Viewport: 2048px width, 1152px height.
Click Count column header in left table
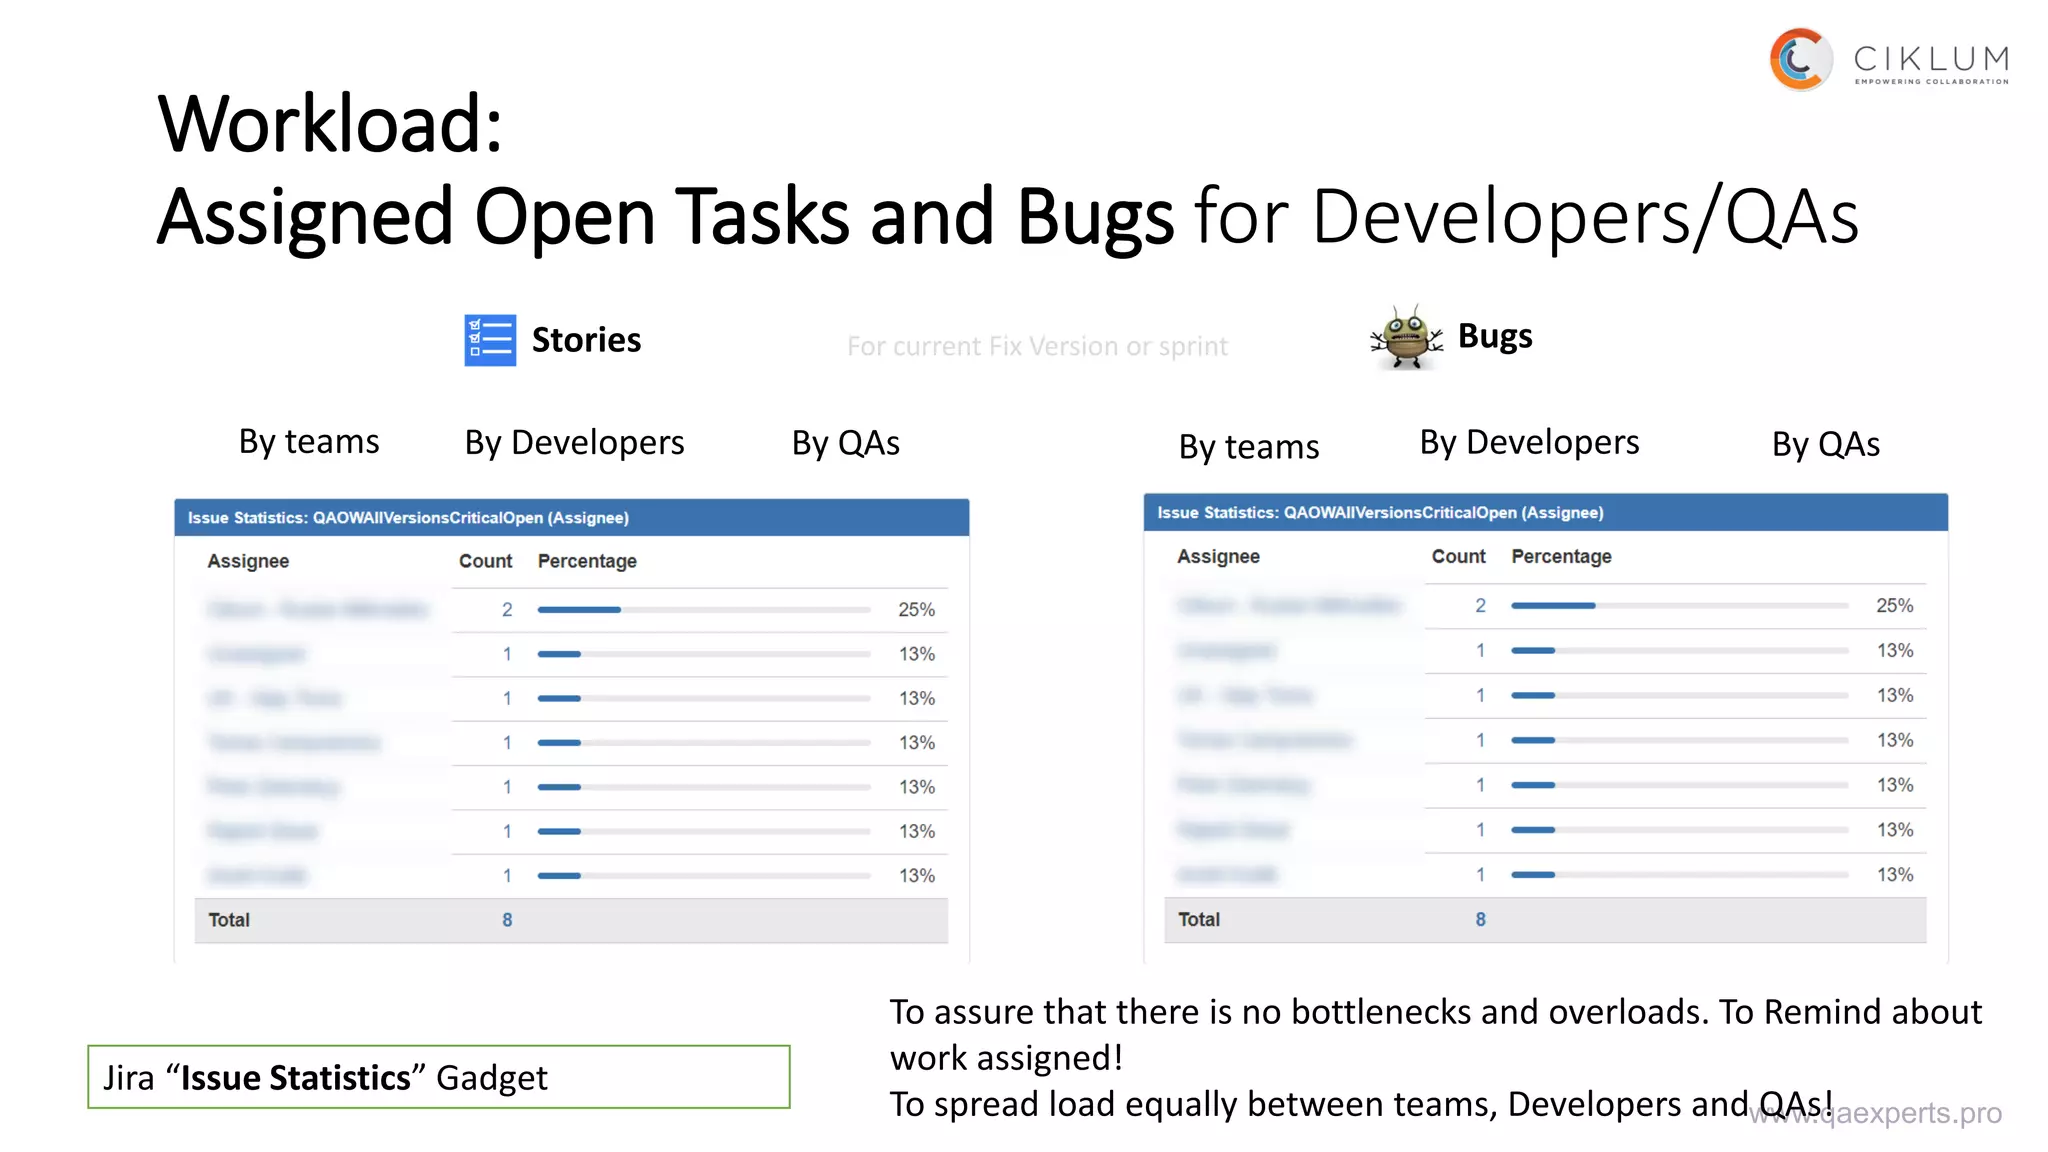pyautogui.click(x=485, y=561)
